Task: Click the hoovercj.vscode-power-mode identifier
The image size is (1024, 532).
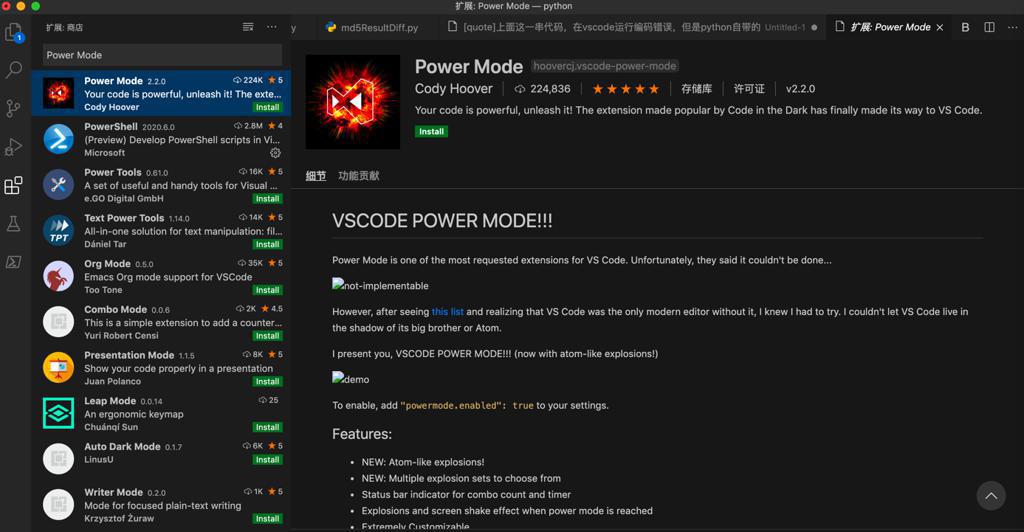Action: point(605,66)
